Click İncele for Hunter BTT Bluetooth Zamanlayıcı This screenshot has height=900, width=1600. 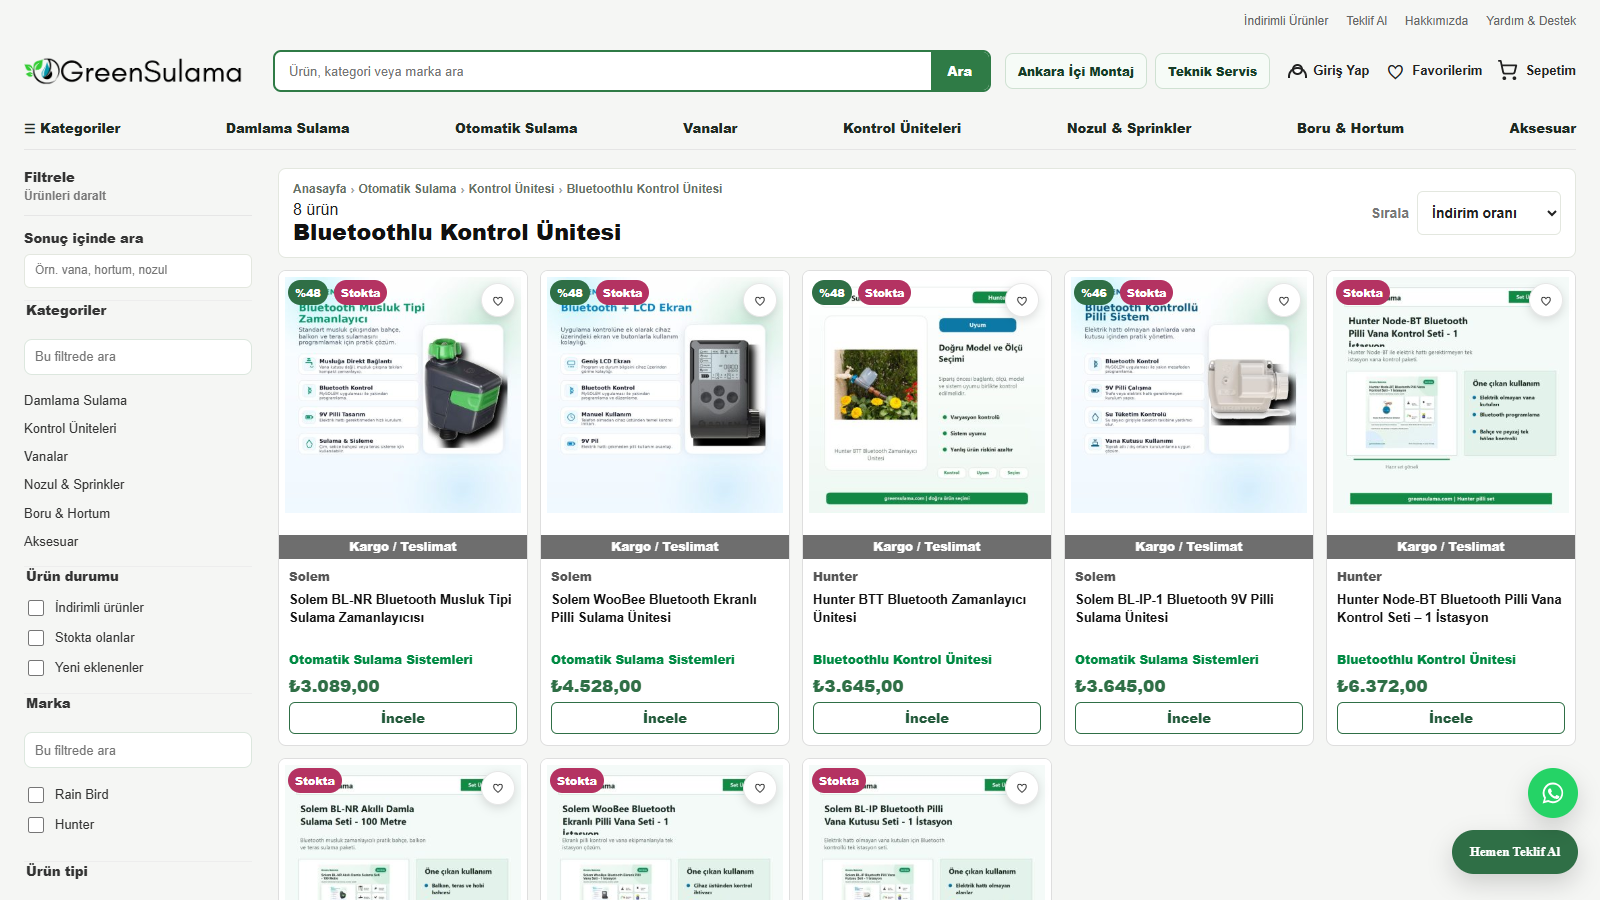click(927, 718)
